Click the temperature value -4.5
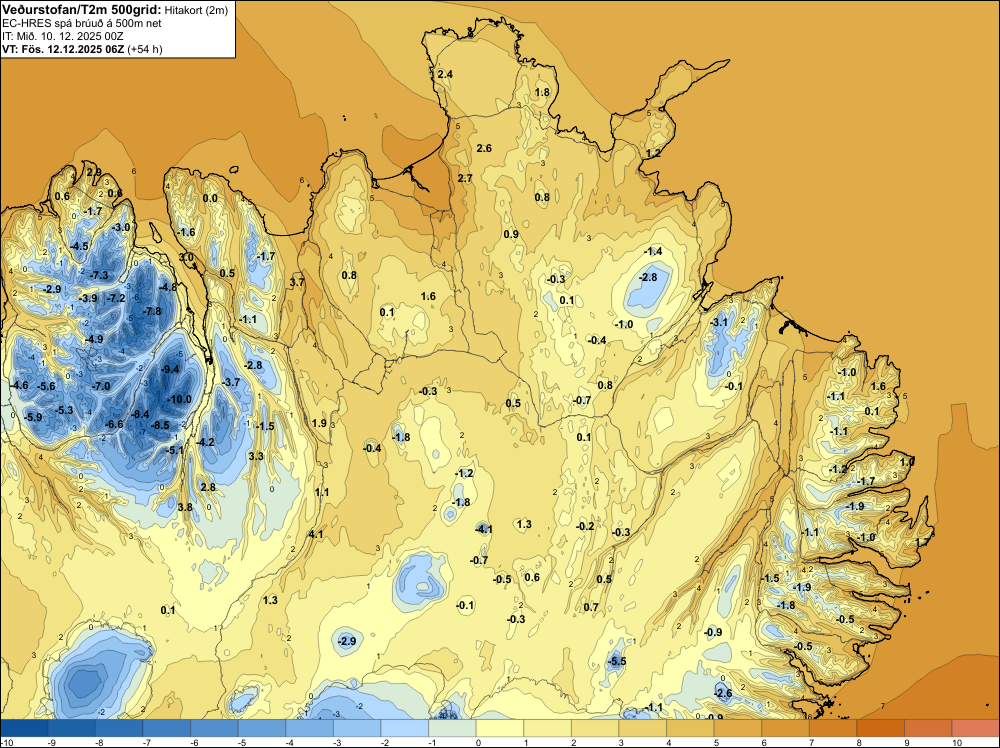Screen dimensions: 1000x748 pyautogui.click(x=79, y=246)
